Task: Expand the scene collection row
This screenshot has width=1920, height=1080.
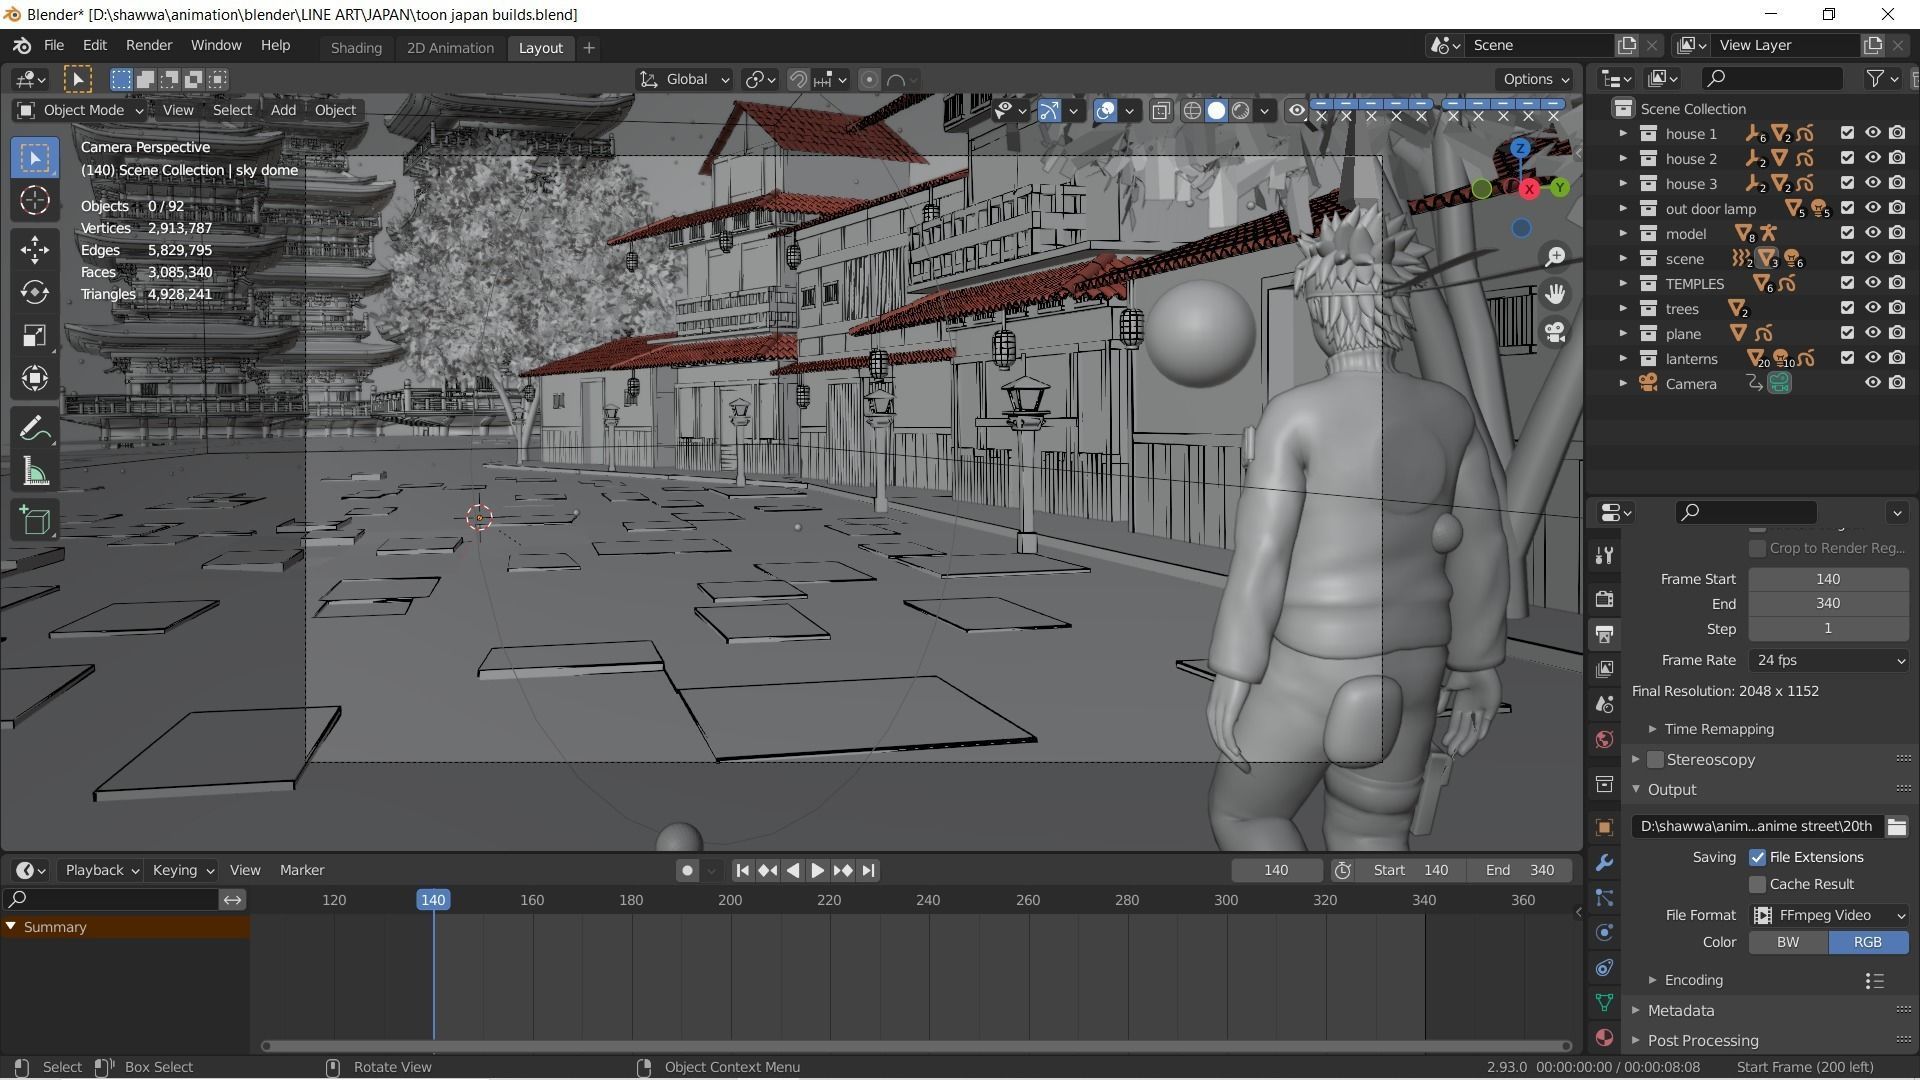Action: 1623,258
